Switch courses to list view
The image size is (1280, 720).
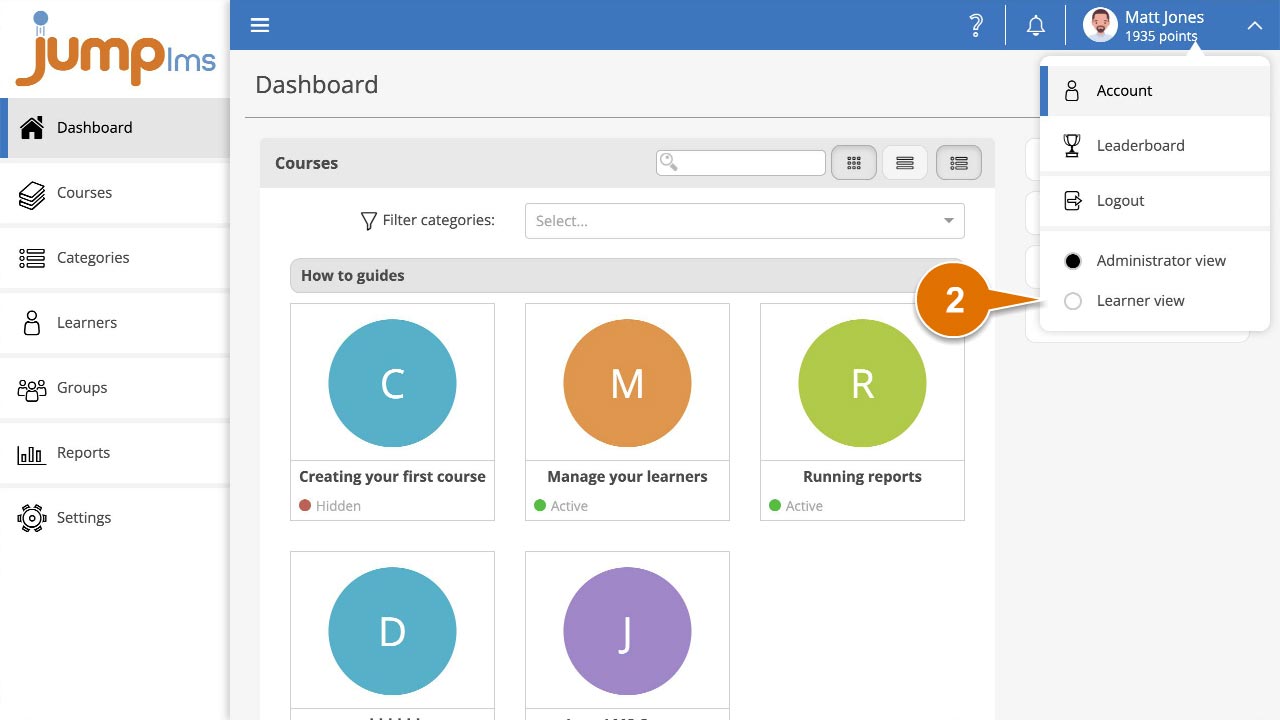tap(905, 163)
